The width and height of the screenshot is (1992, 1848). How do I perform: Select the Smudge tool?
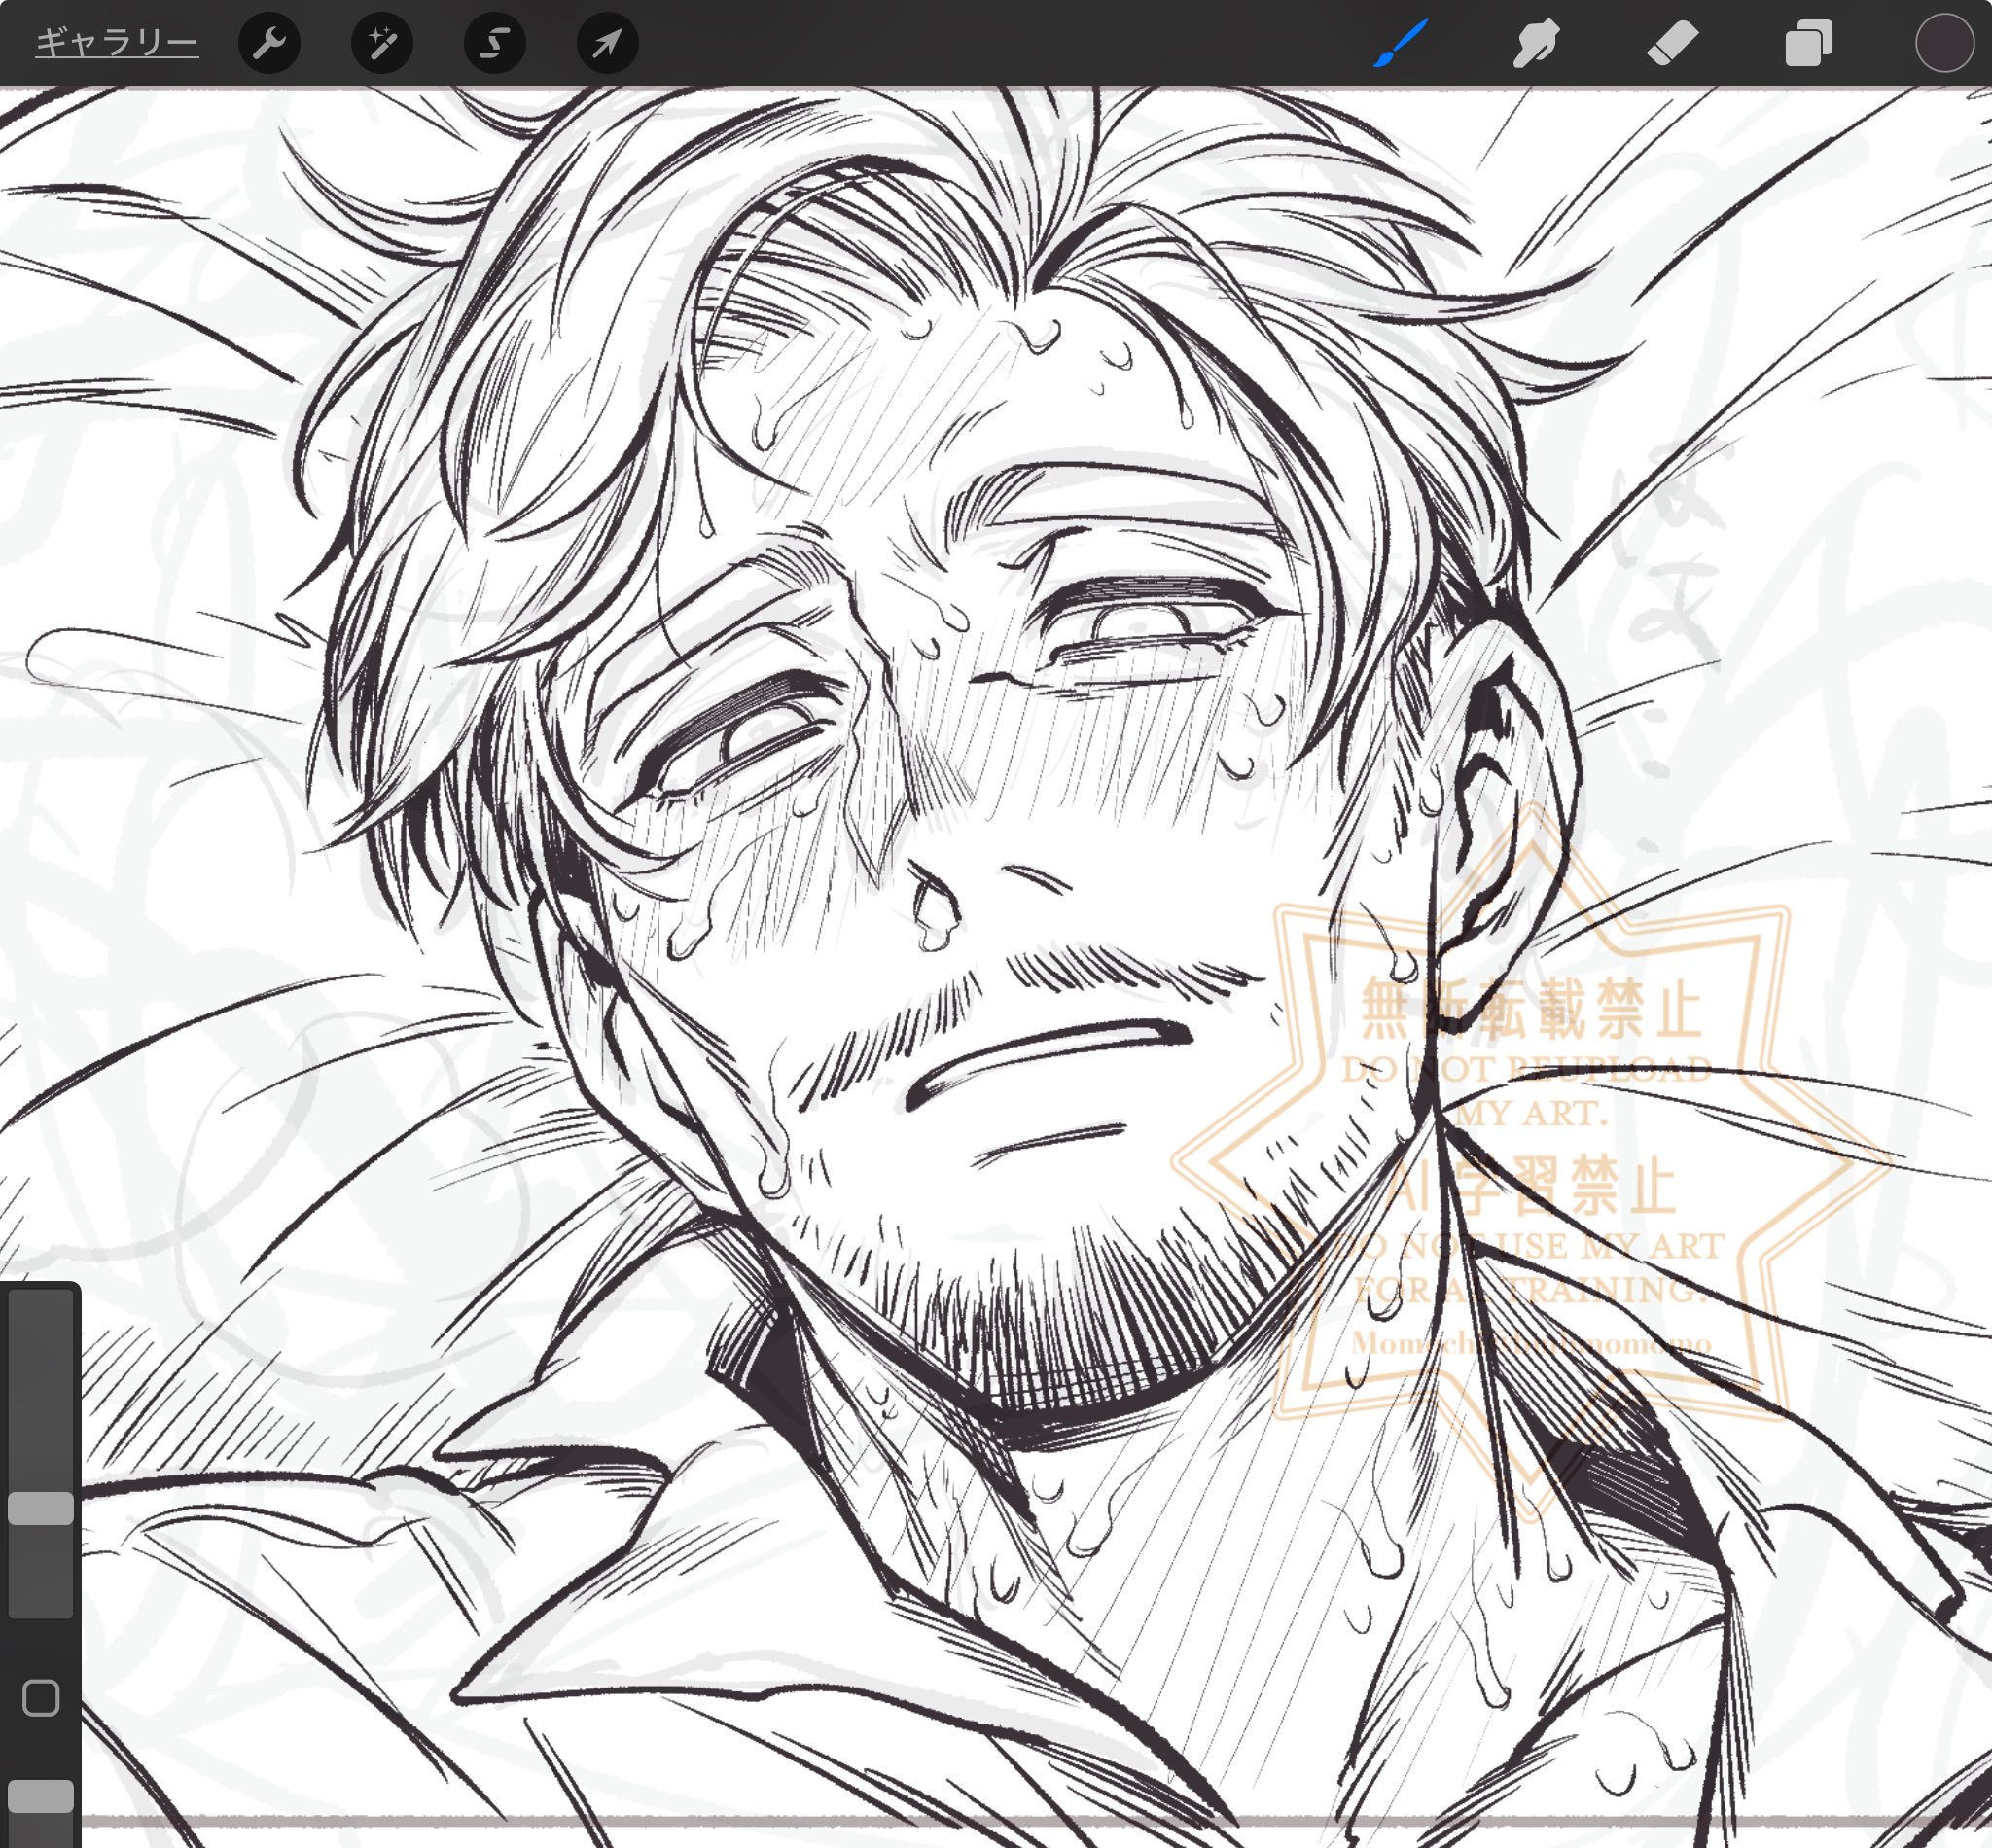click(x=1536, y=43)
